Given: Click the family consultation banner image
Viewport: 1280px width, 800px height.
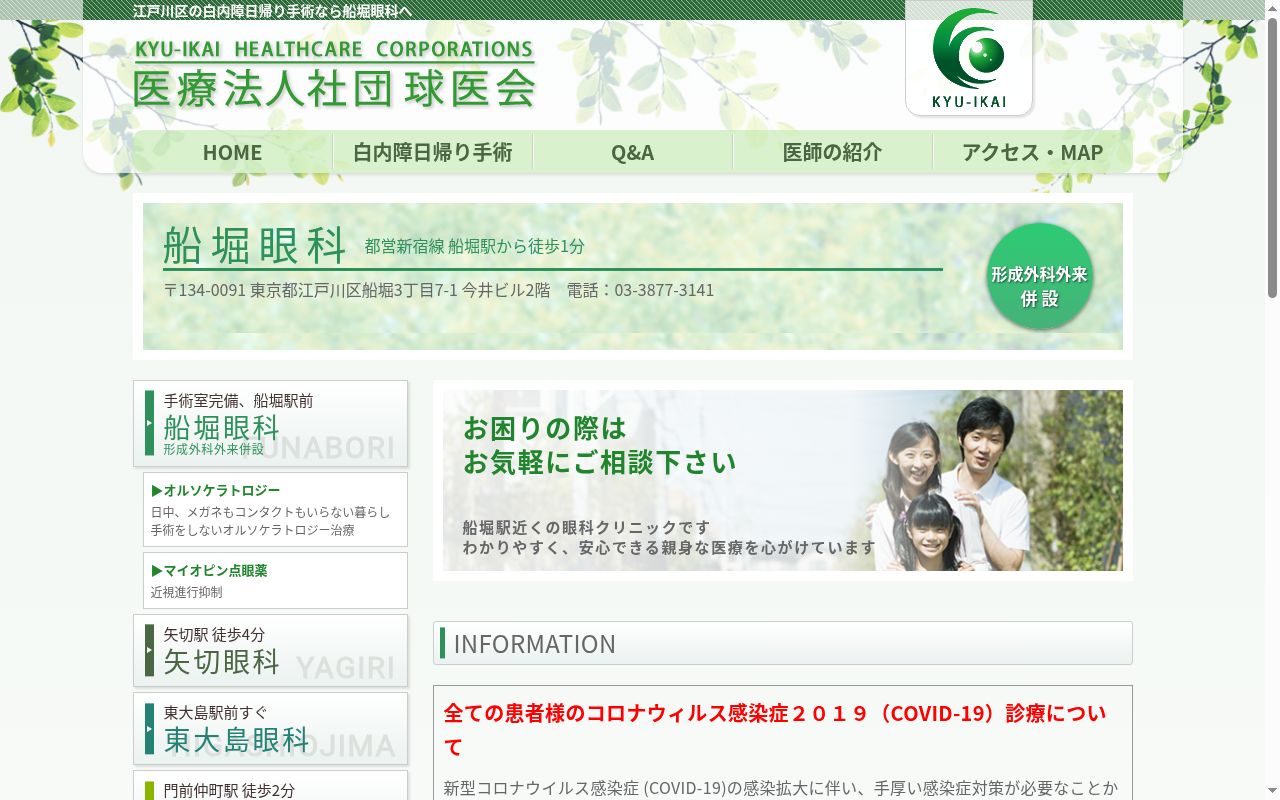Looking at the screenshot, I should coord(783,480).
